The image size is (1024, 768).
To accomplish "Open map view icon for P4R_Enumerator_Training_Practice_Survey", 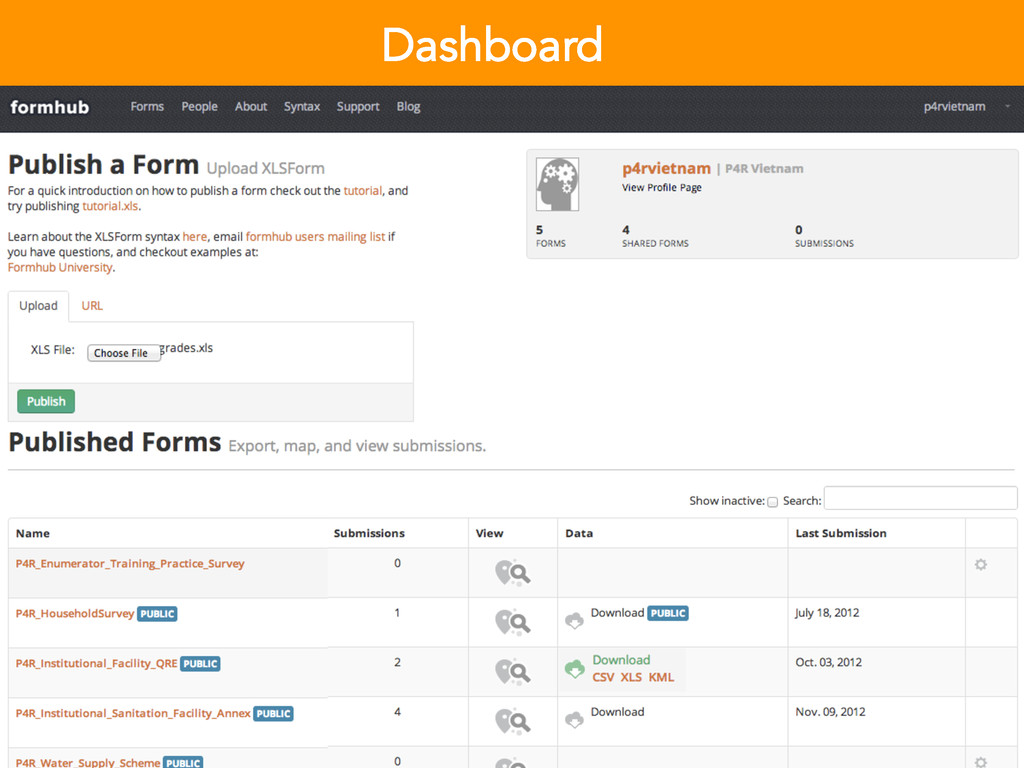I will coord(513,573).
